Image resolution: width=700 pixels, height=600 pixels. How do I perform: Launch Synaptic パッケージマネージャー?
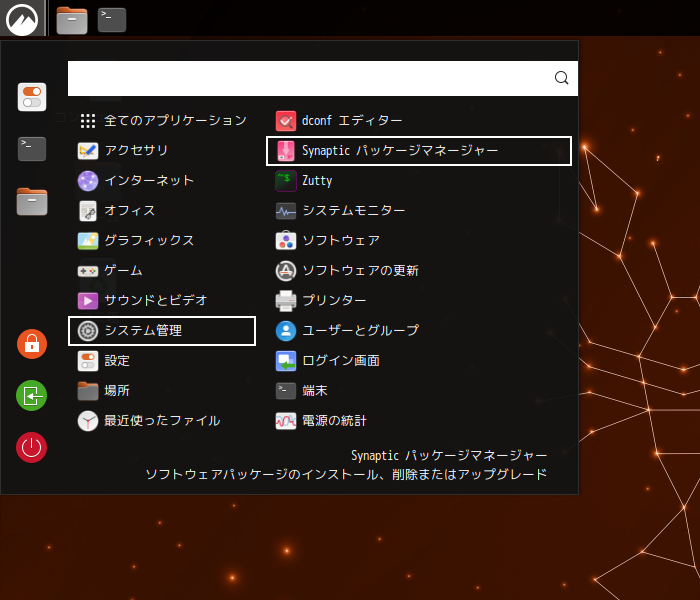[419, 150]
